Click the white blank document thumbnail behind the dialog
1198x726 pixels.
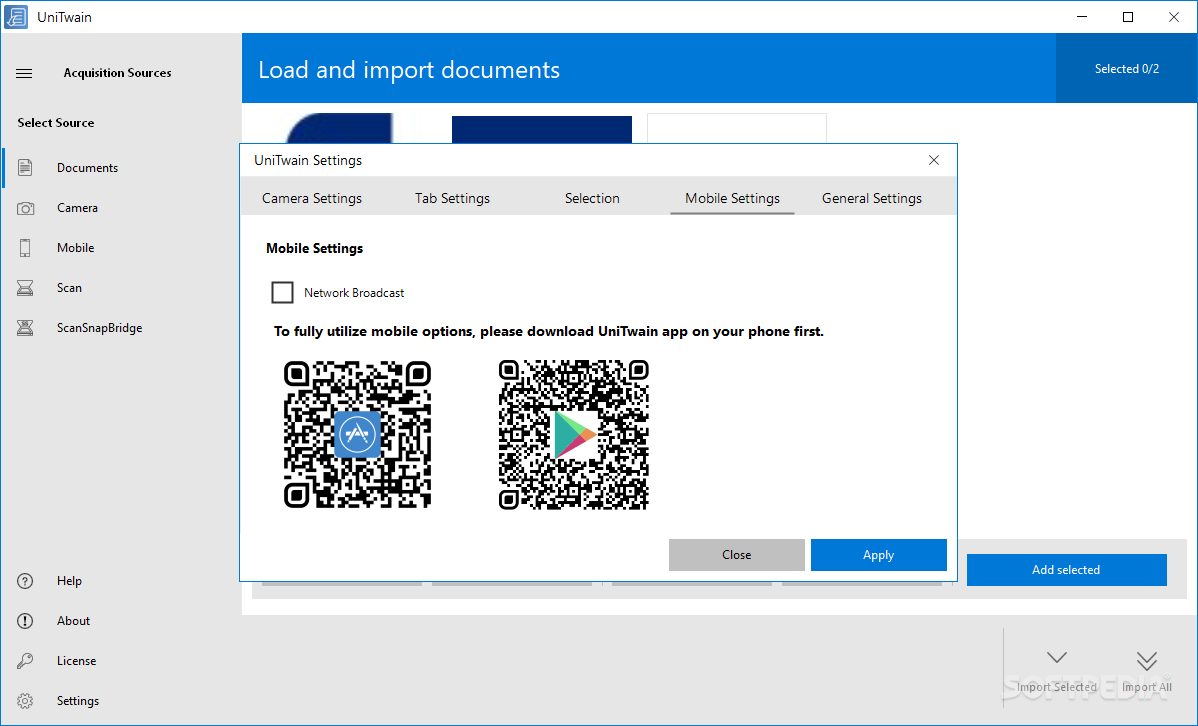tap(737, 128)
